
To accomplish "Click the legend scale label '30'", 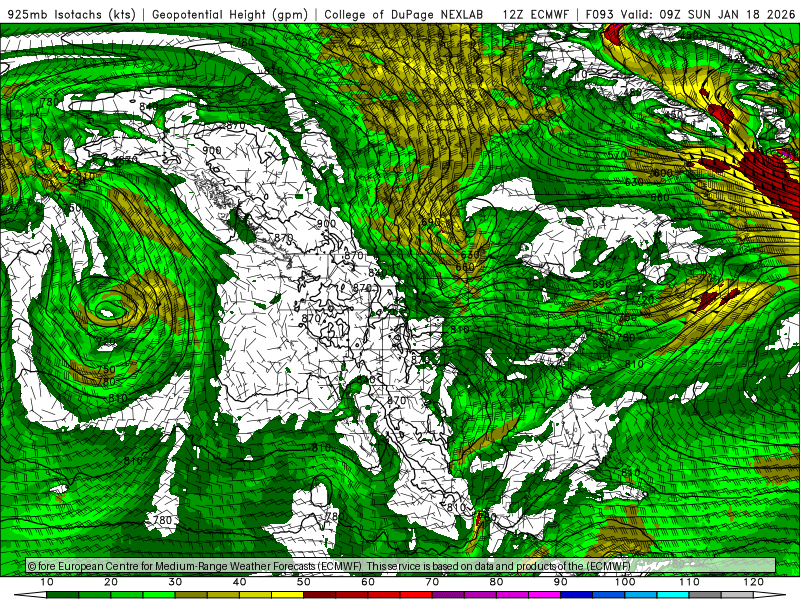I will tap(175, 582).
